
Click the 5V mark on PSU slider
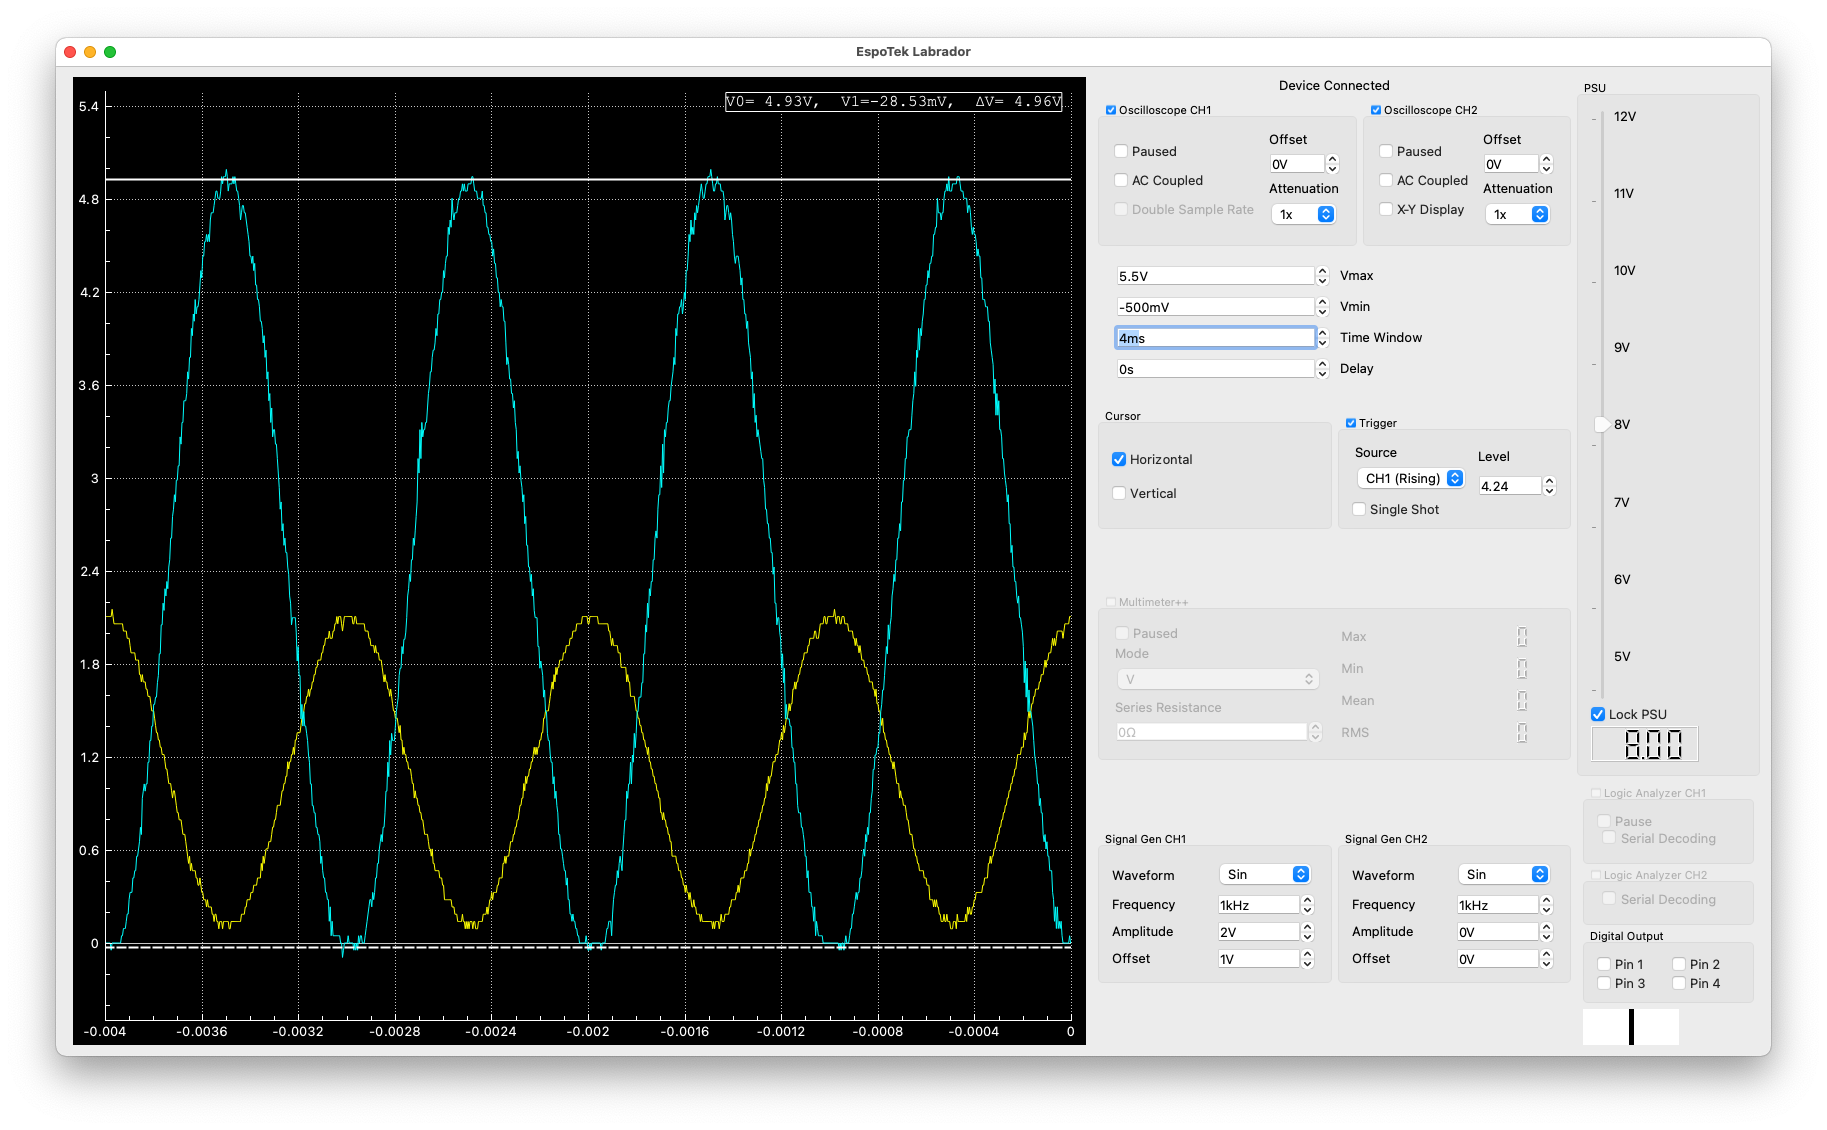click(1622, 657)
